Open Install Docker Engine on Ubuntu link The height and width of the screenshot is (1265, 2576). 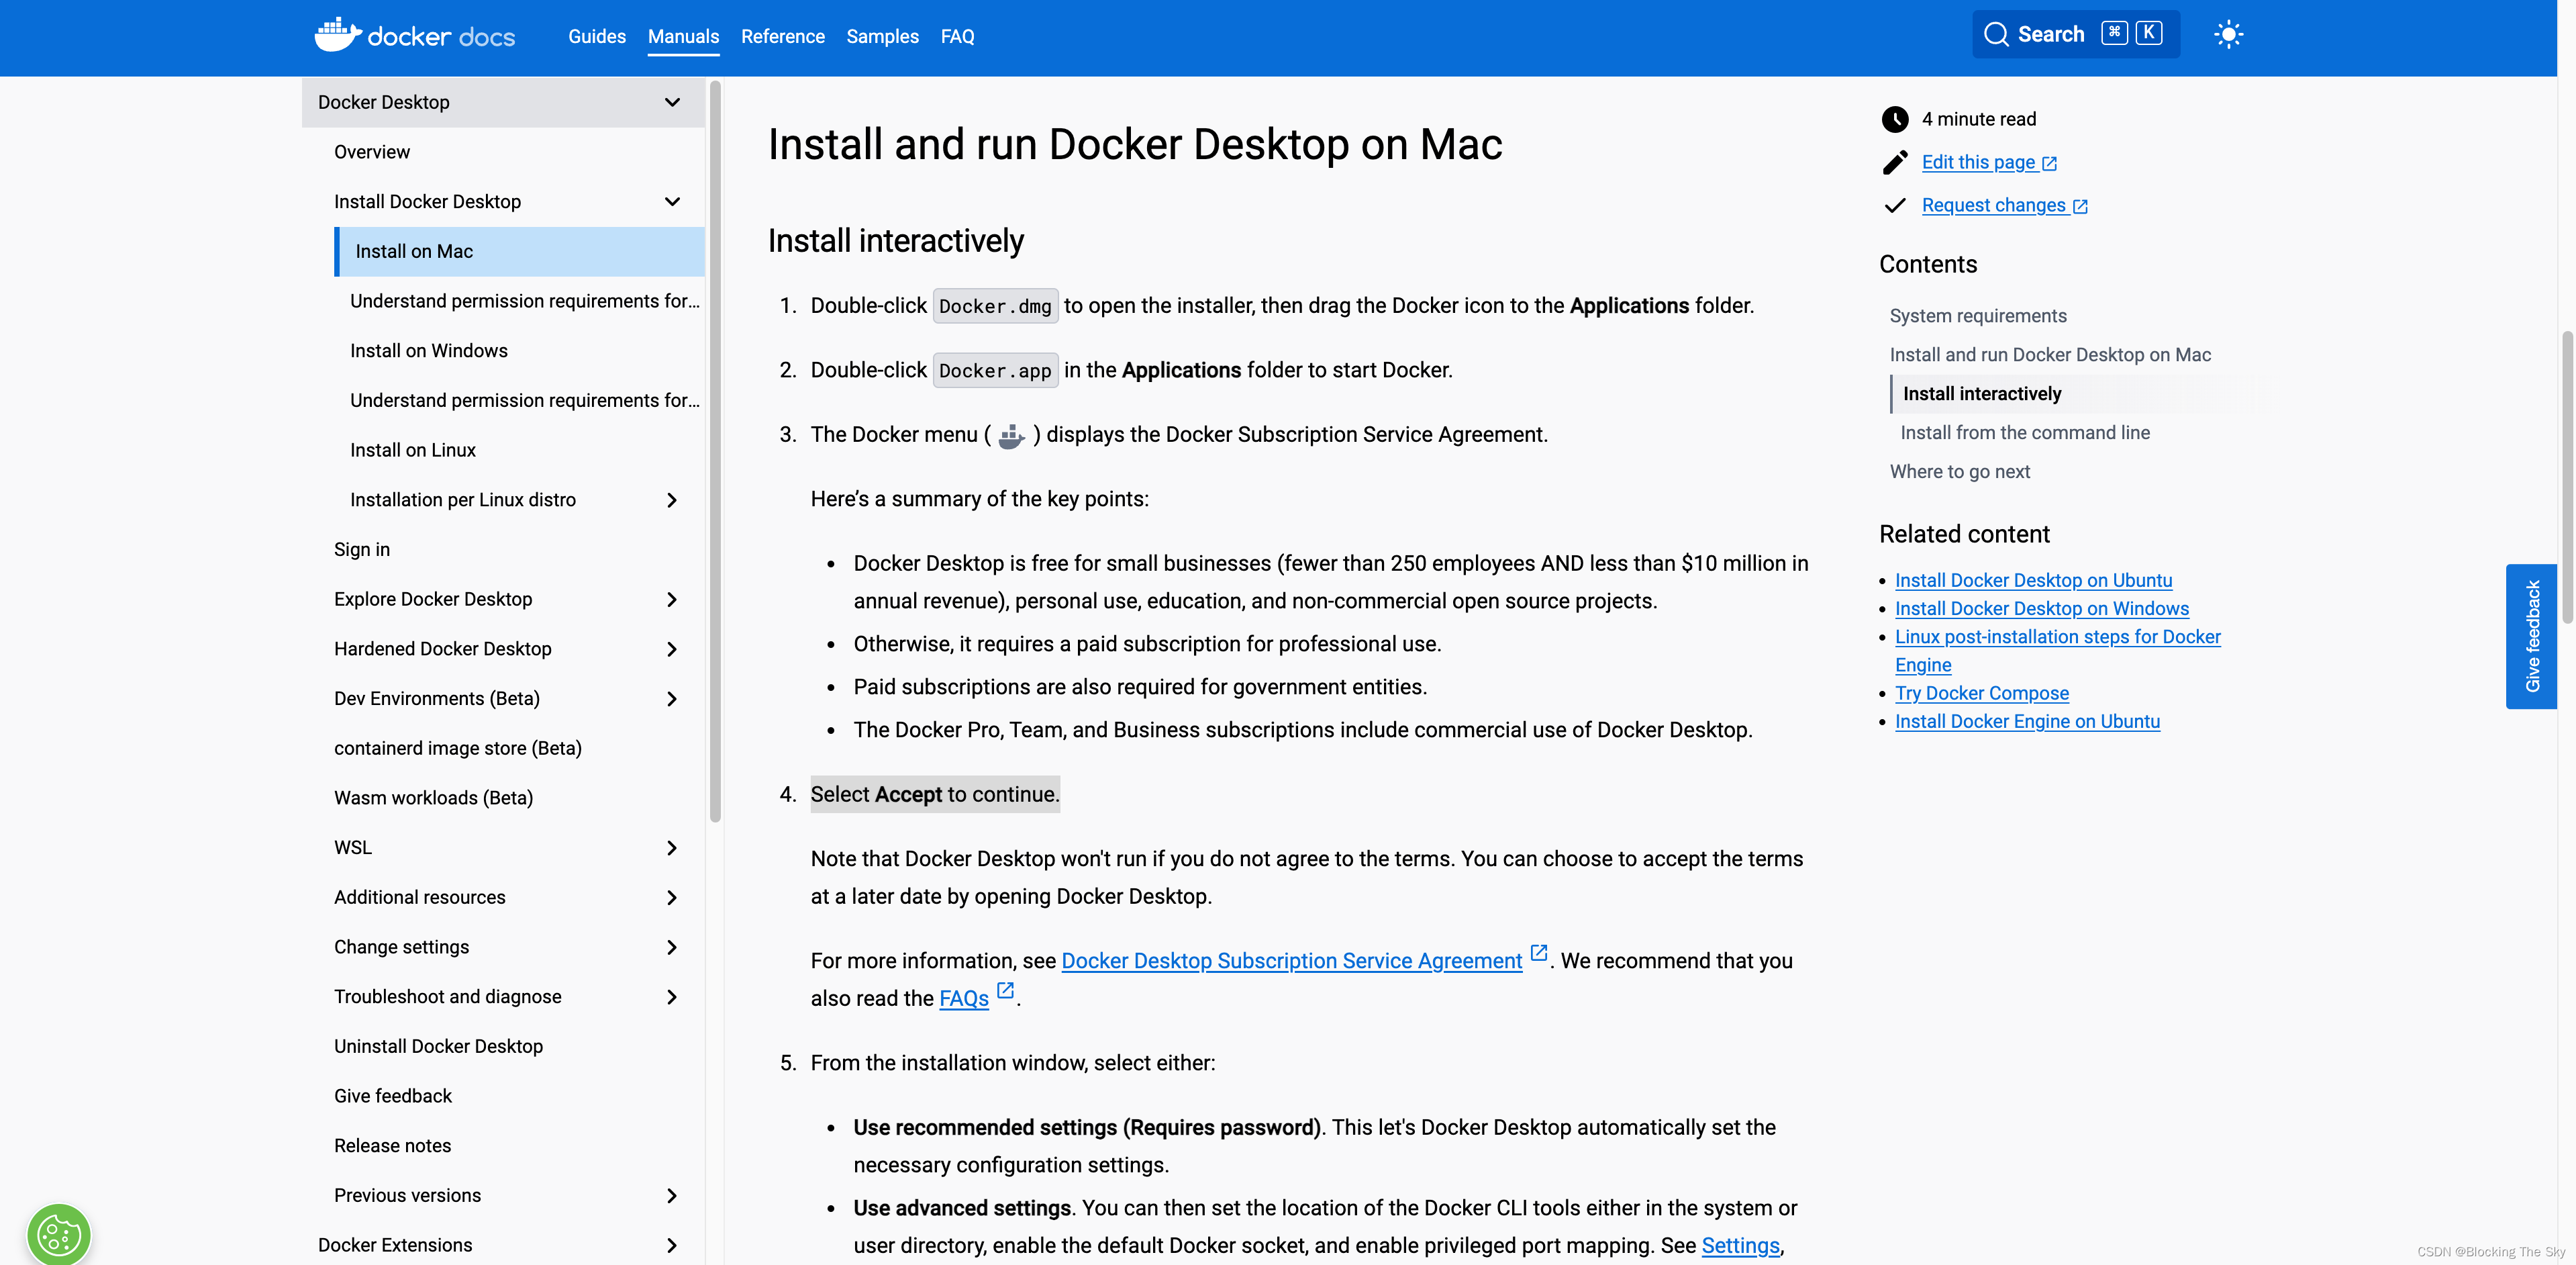point(2027,721)
